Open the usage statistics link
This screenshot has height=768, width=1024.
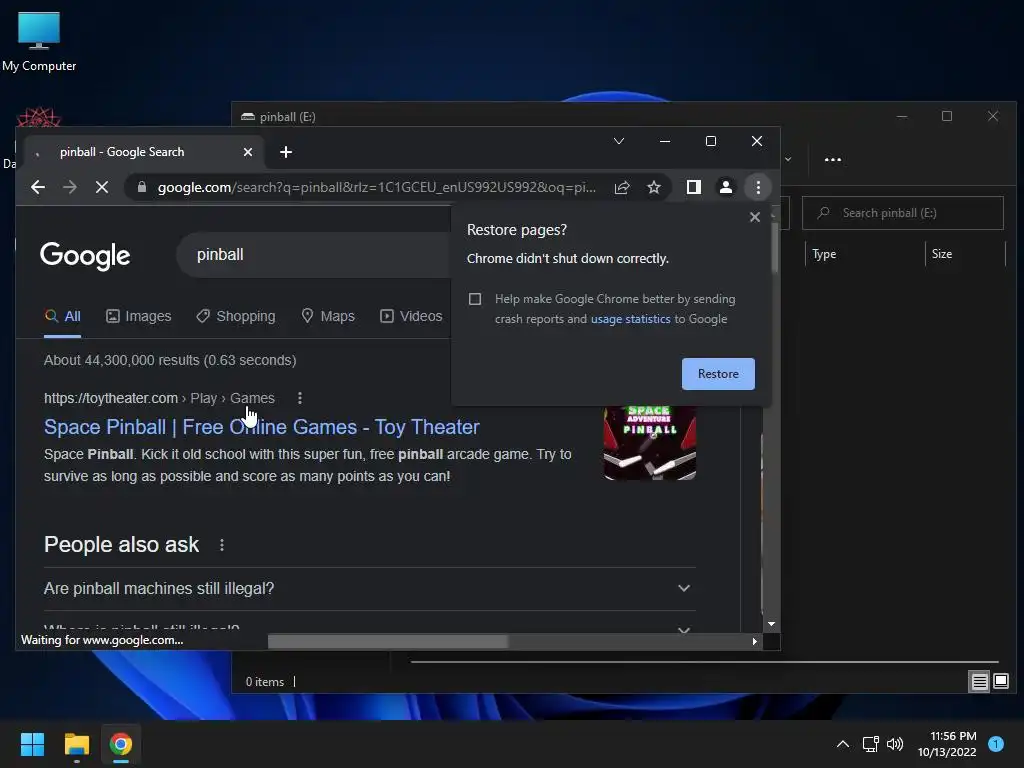point(630,319)
